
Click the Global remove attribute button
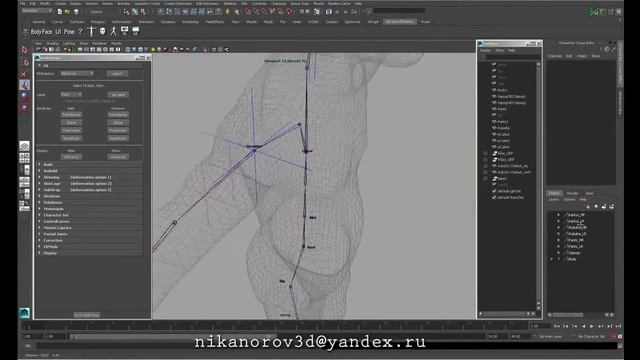click(x=118, y=122)
